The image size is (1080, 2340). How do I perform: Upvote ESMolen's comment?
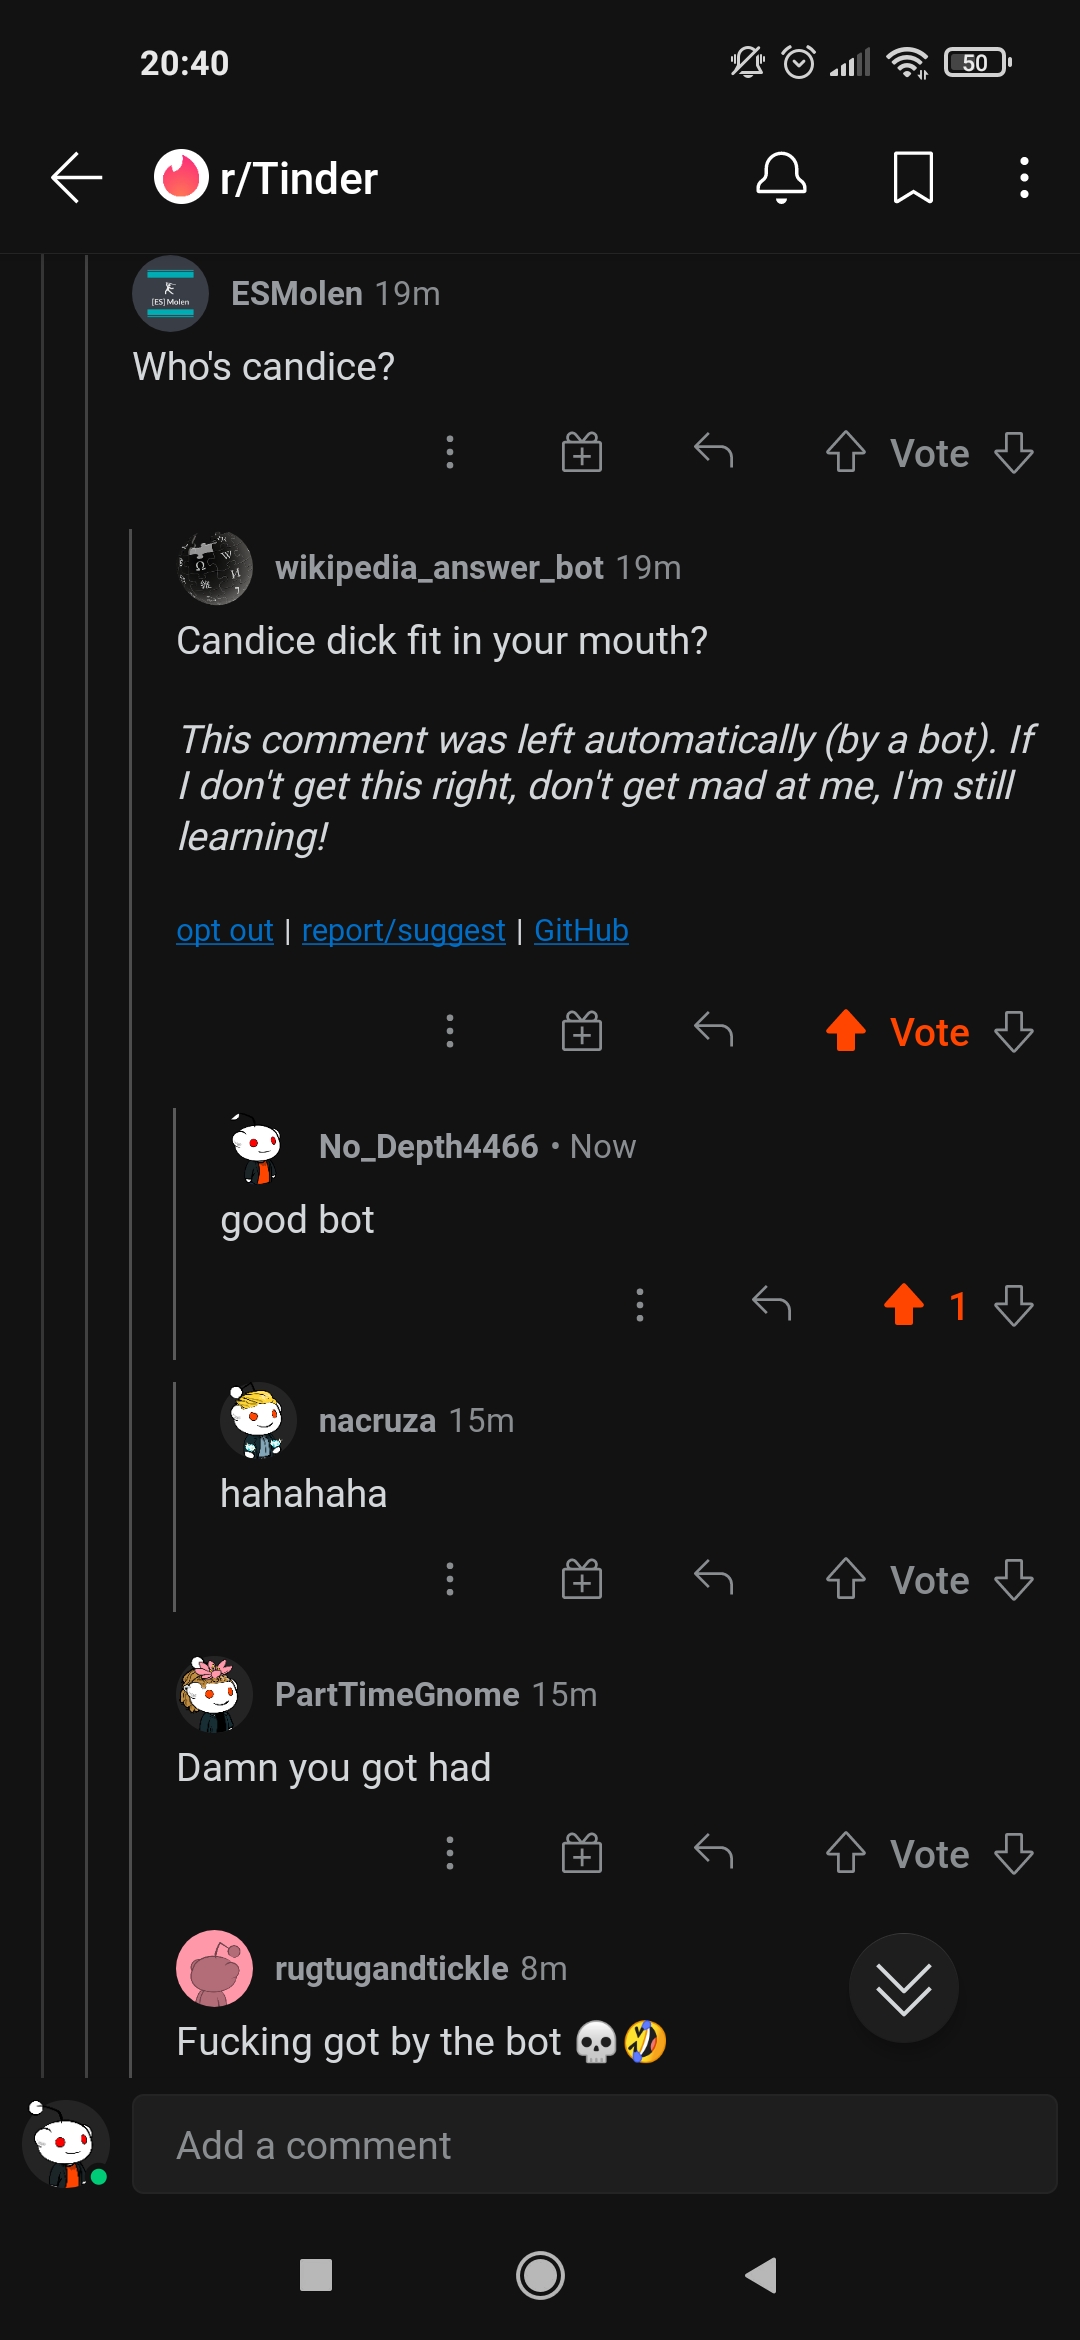pyautogui.click(x=846, y=453)
